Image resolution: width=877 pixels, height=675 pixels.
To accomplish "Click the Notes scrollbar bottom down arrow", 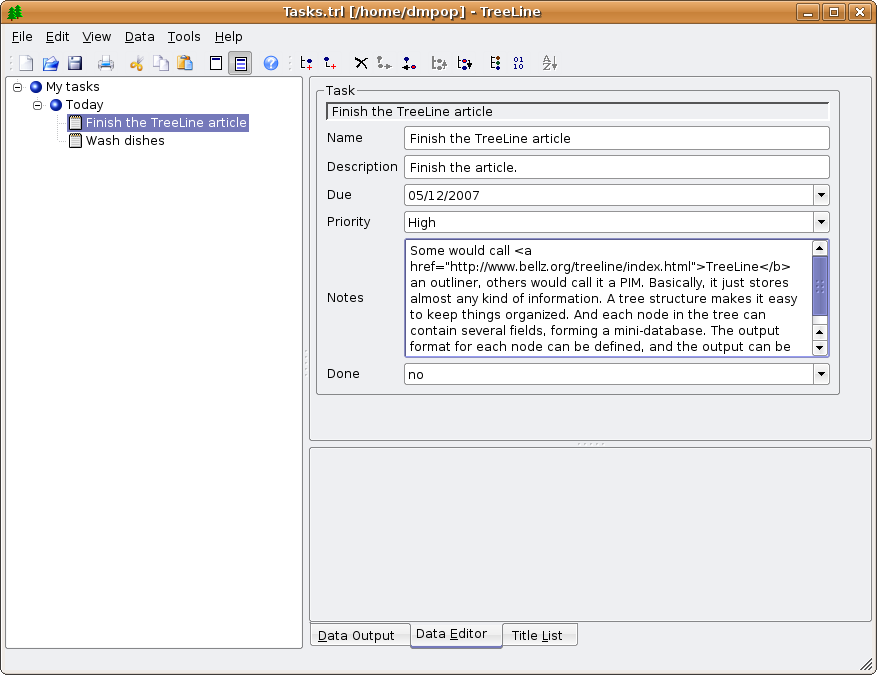I will tap(819, 348).
